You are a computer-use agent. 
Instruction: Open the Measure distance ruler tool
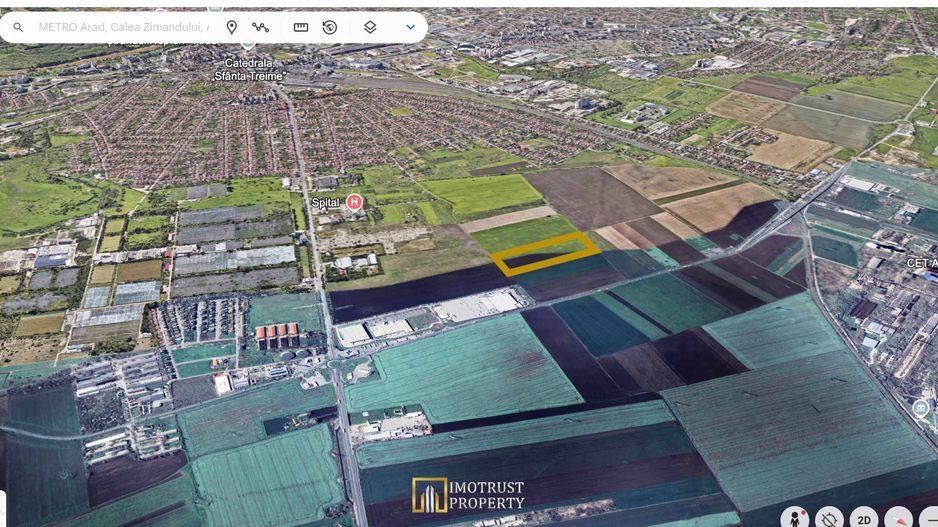[x=301, y=28]
